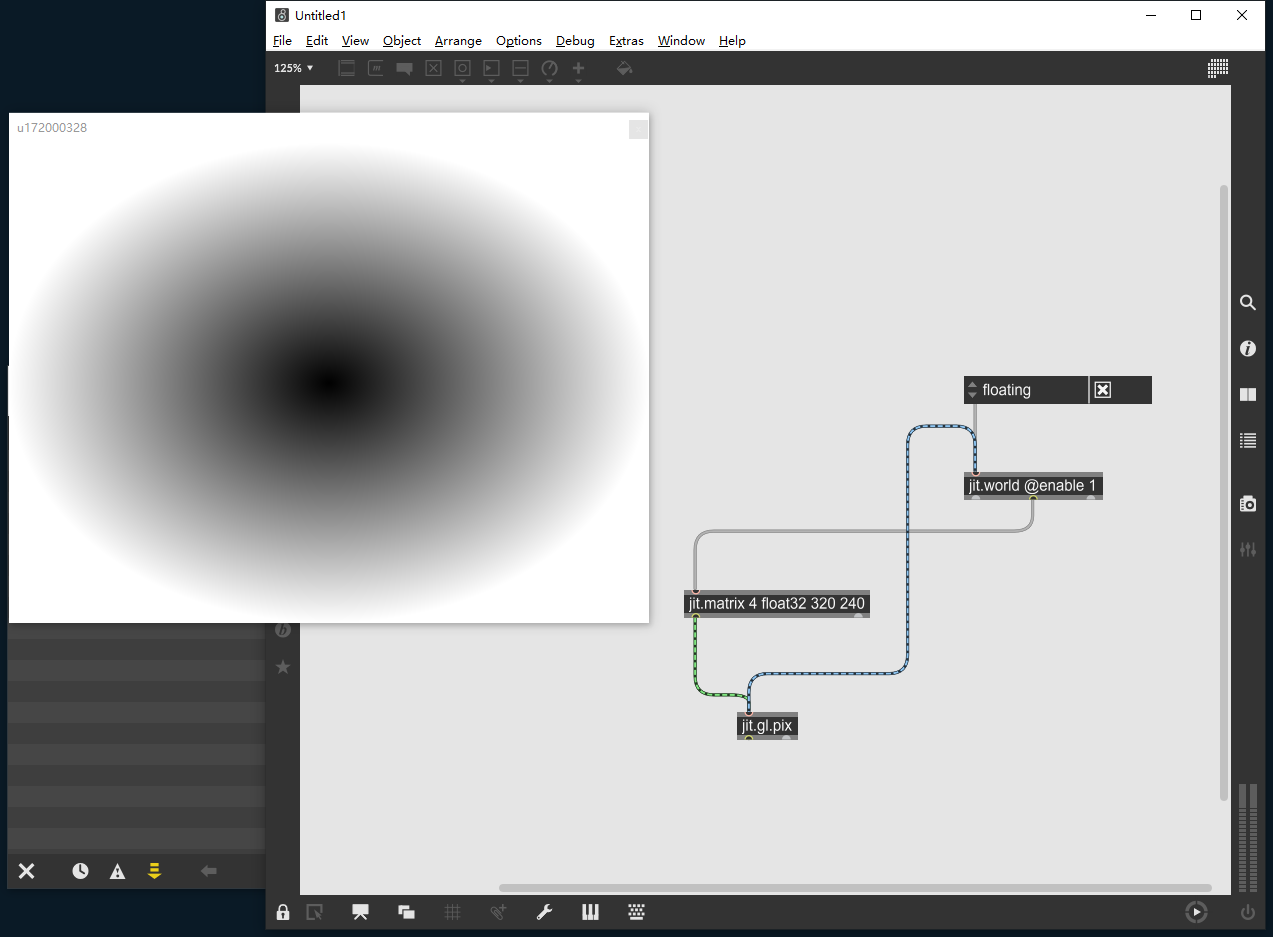
Task: Toggle the floating attribute X checkbox
Action: point(1102,390)
